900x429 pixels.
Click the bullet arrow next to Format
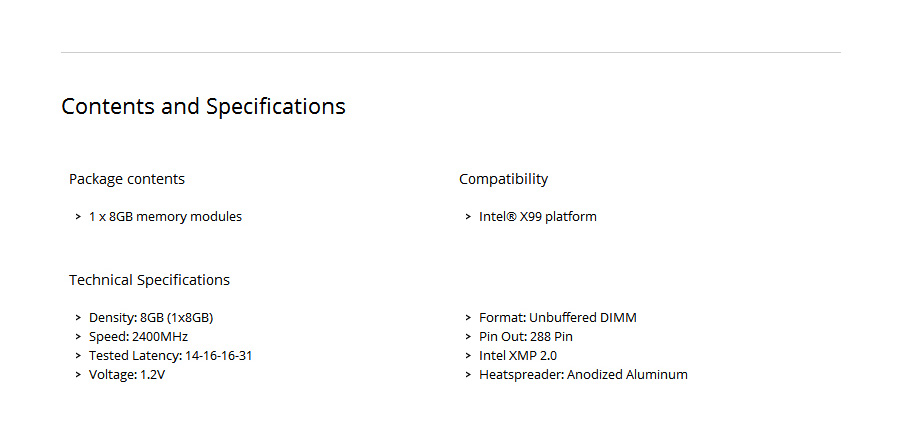click(x=468, y=318)
